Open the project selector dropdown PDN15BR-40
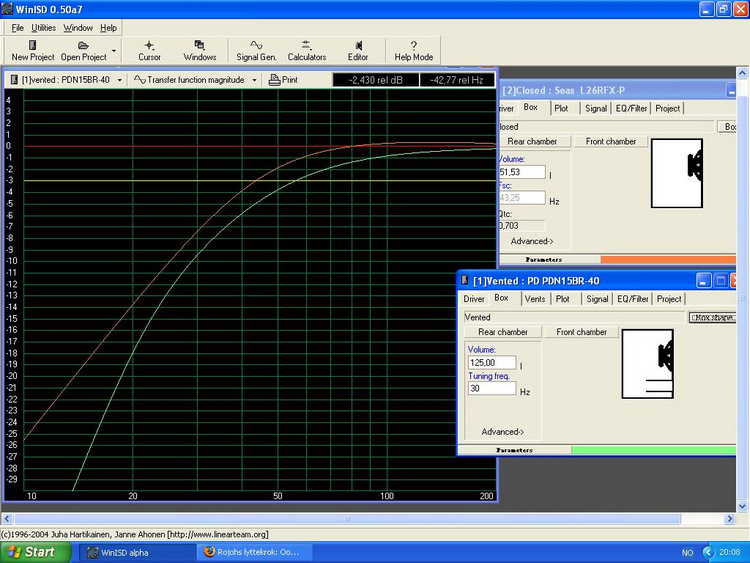The height and width of the screenshot is (563, 750). click(66, 79)
